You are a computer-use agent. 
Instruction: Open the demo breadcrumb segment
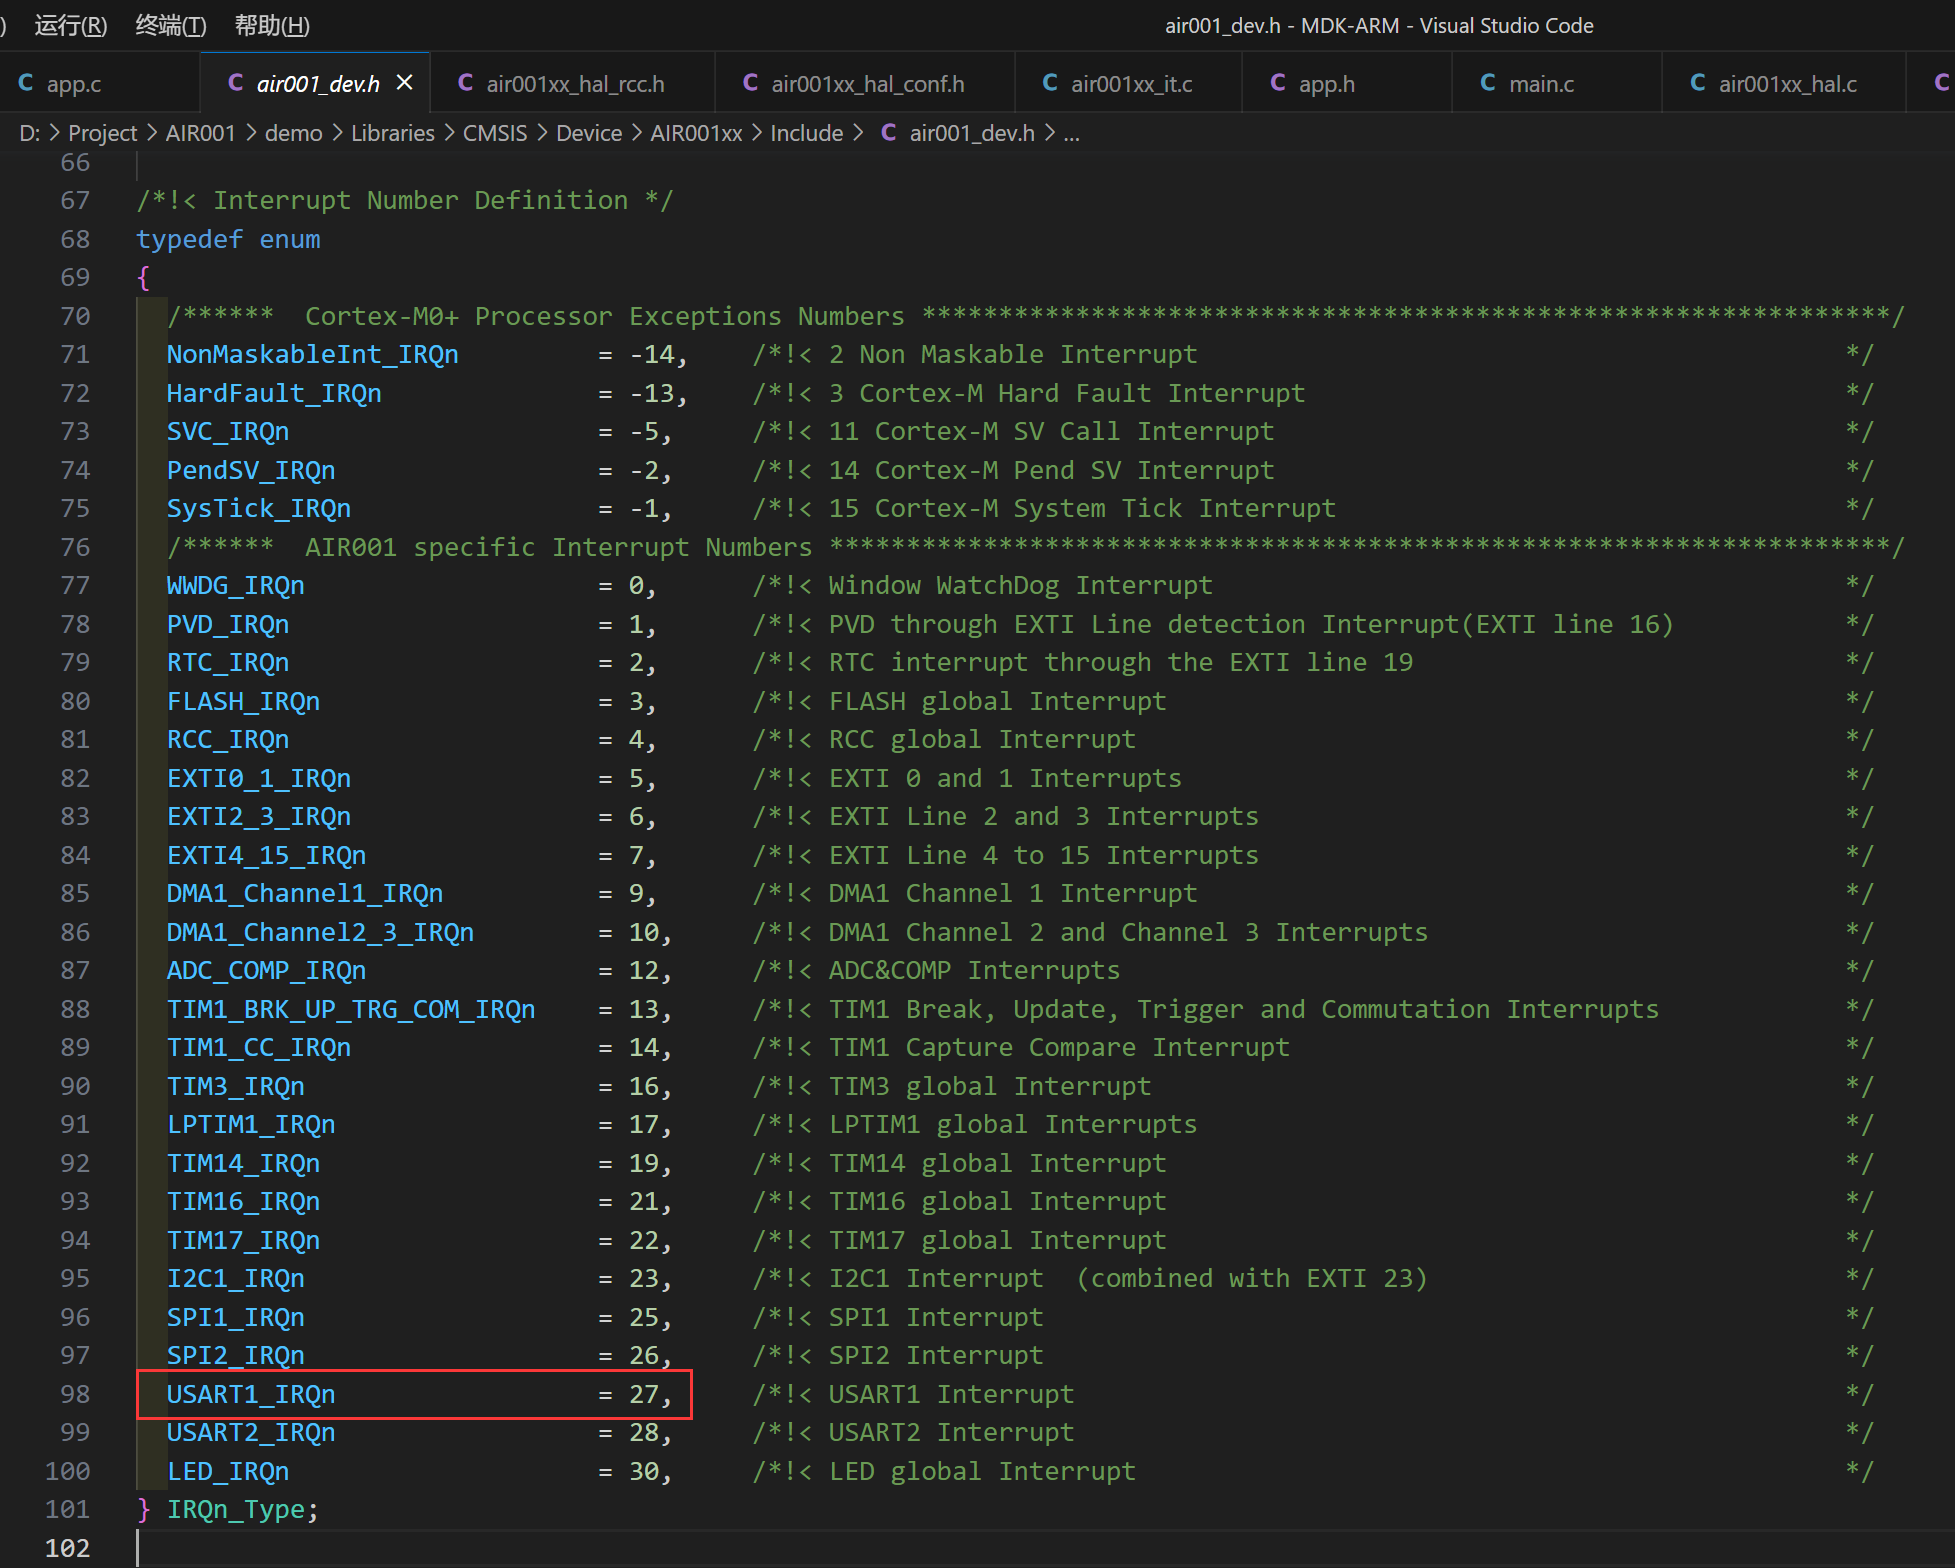tap(293, 133)
